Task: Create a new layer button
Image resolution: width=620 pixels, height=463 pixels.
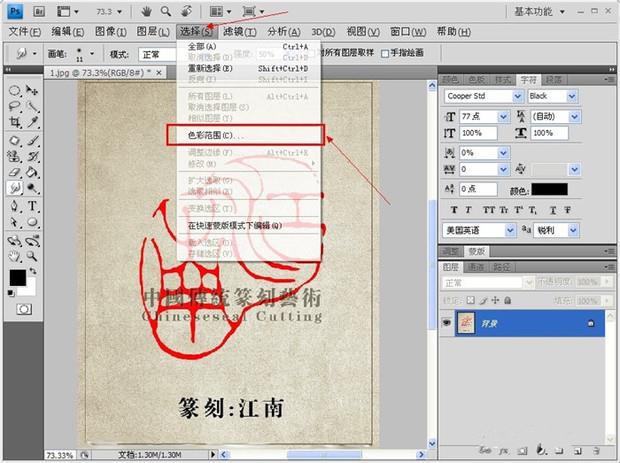Action: [577, 450]
